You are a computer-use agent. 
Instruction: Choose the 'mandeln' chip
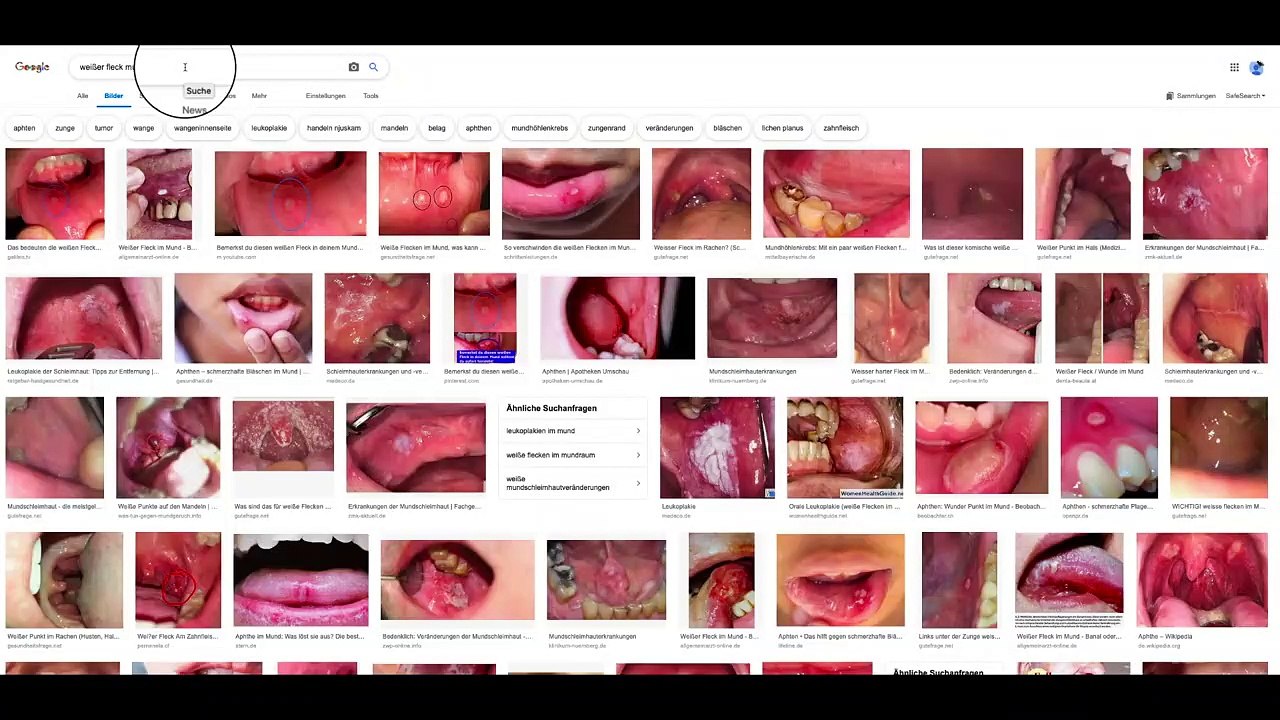394,128
